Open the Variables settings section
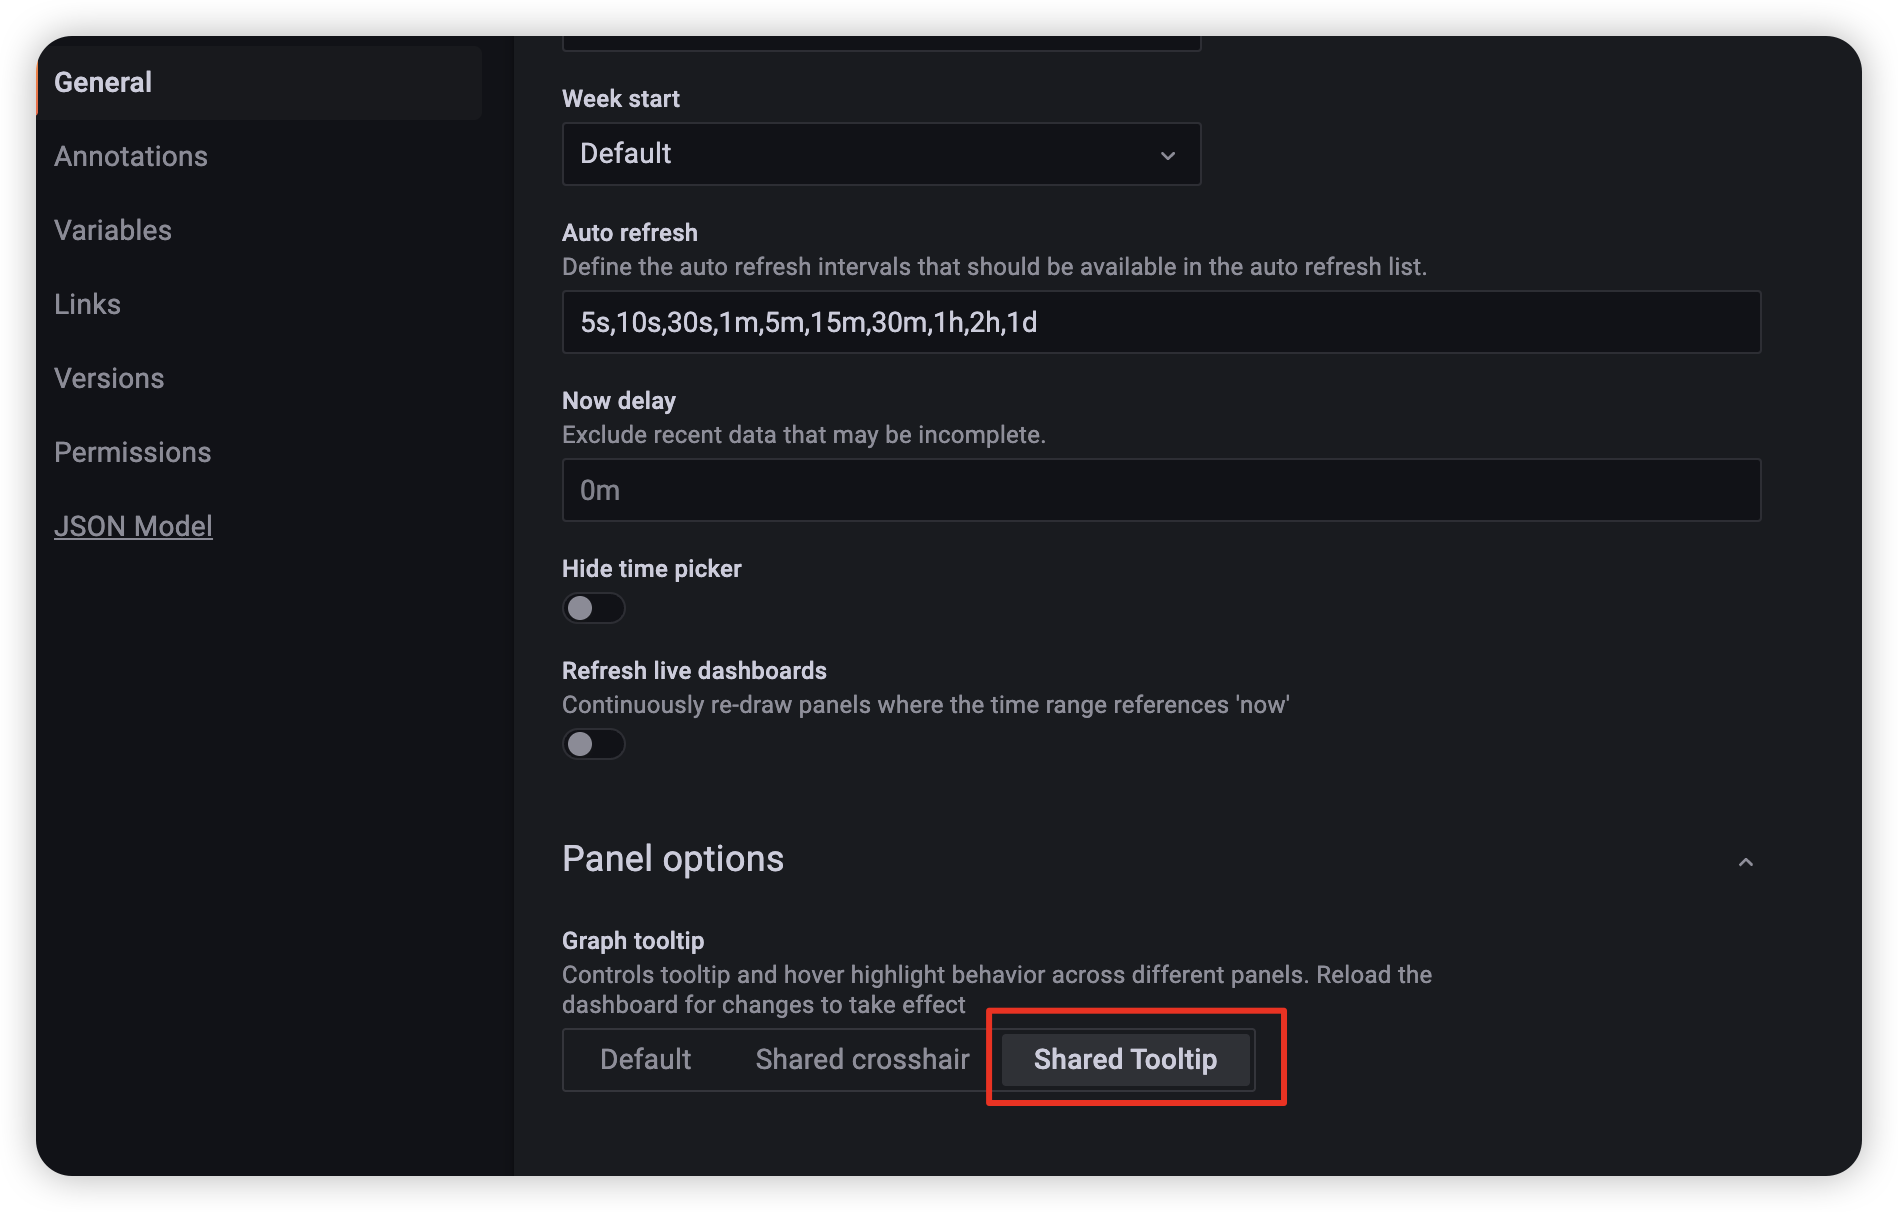The height and width of the screenshot is (1212, 1898). [x=113, y=230]
